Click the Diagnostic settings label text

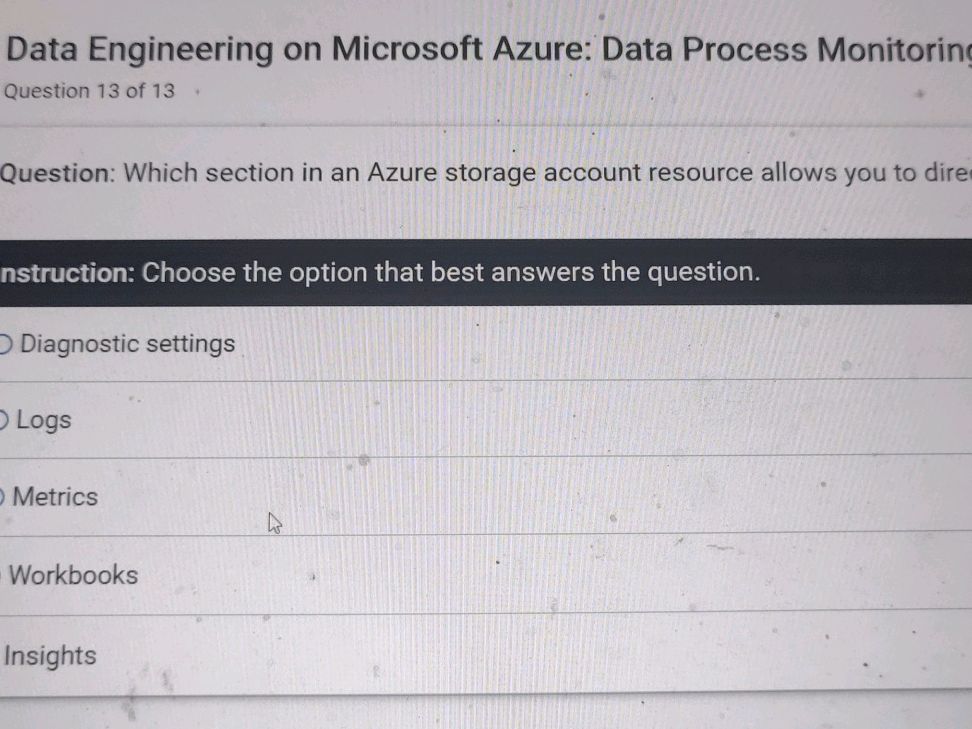pos(128,344)
